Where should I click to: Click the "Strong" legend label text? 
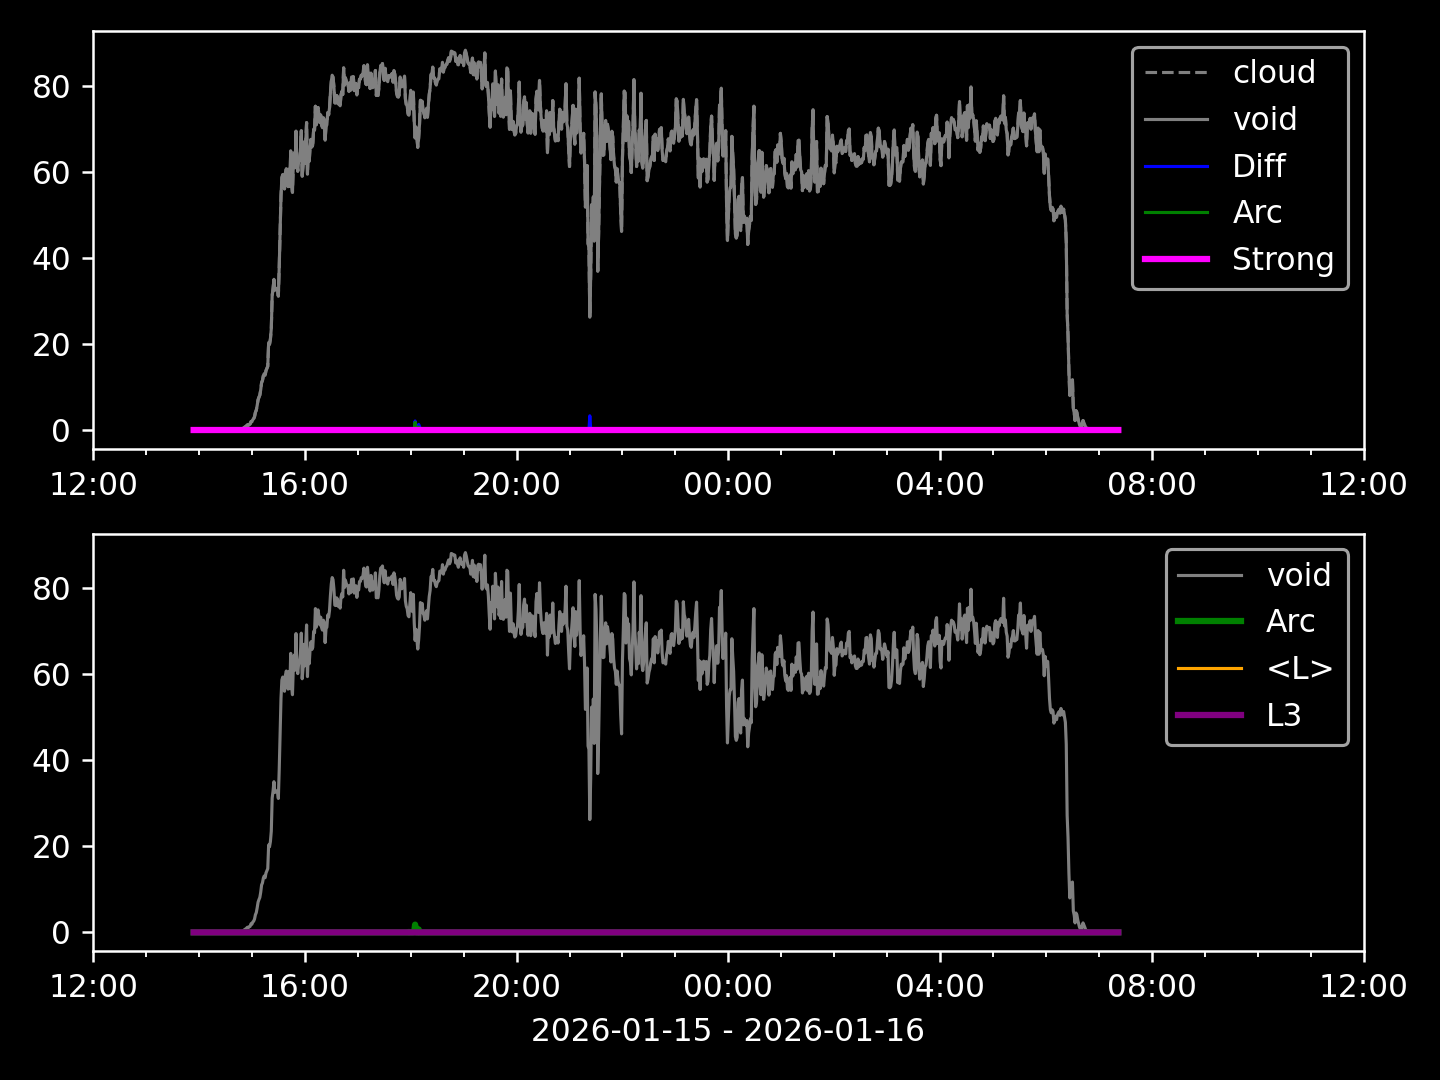[x=1282, y=259]
